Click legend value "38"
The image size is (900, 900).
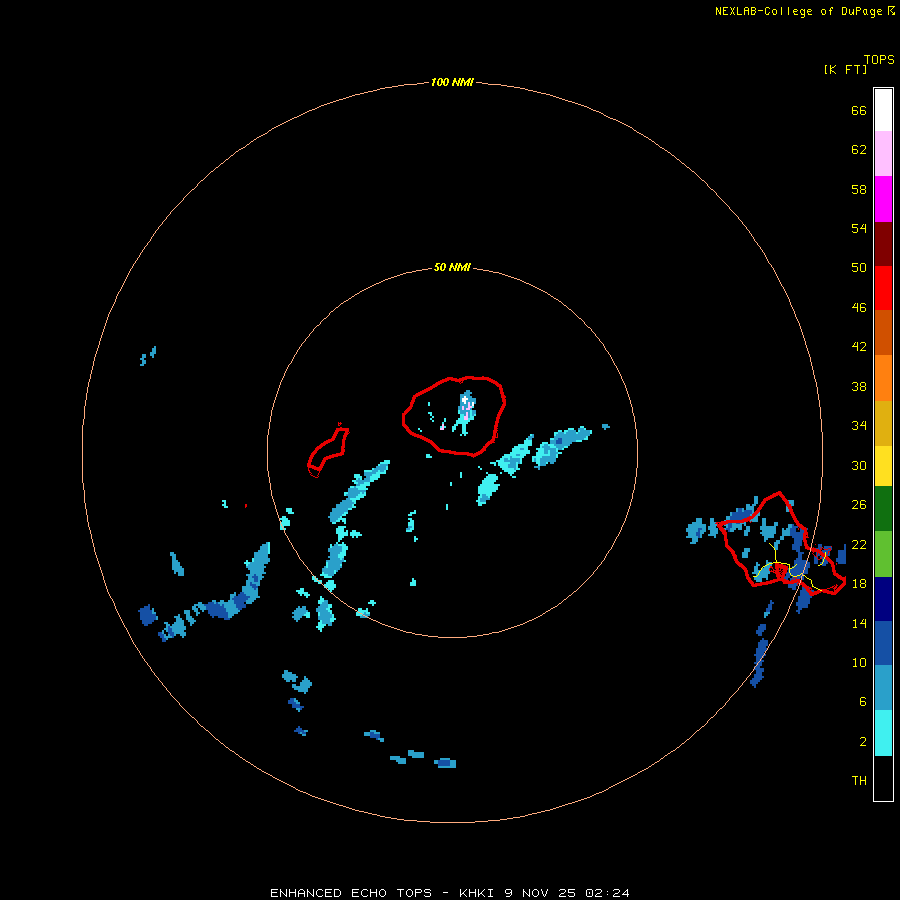click(859, 386)
